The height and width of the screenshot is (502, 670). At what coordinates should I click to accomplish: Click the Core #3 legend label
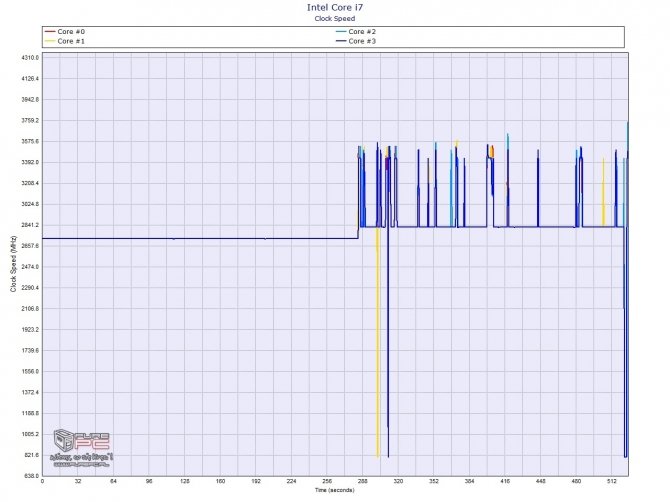[x=362, y=41]
